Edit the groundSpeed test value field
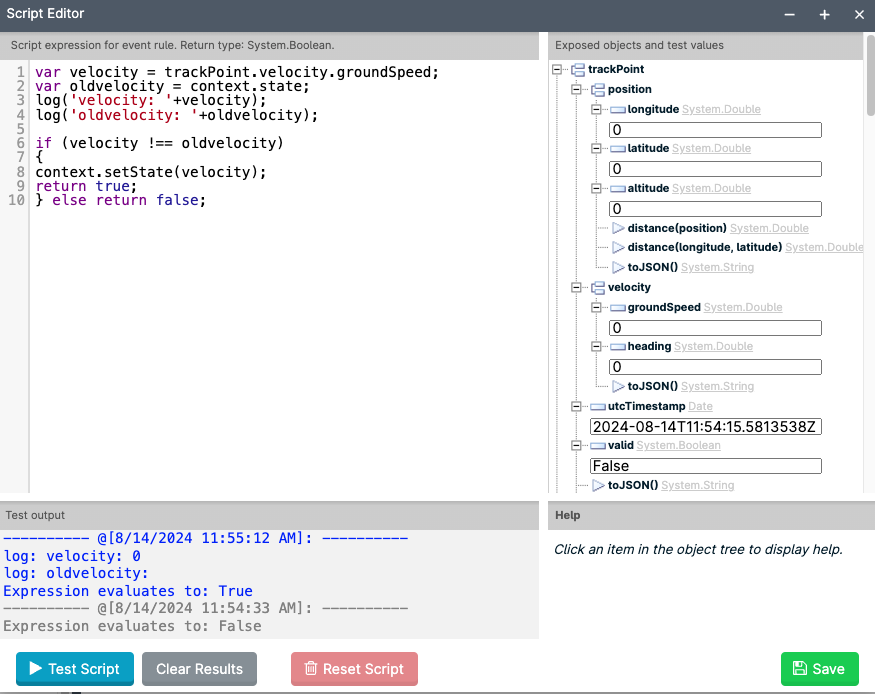Image resolution: width=875 pixels, height=694 pixels. point(715,328)
